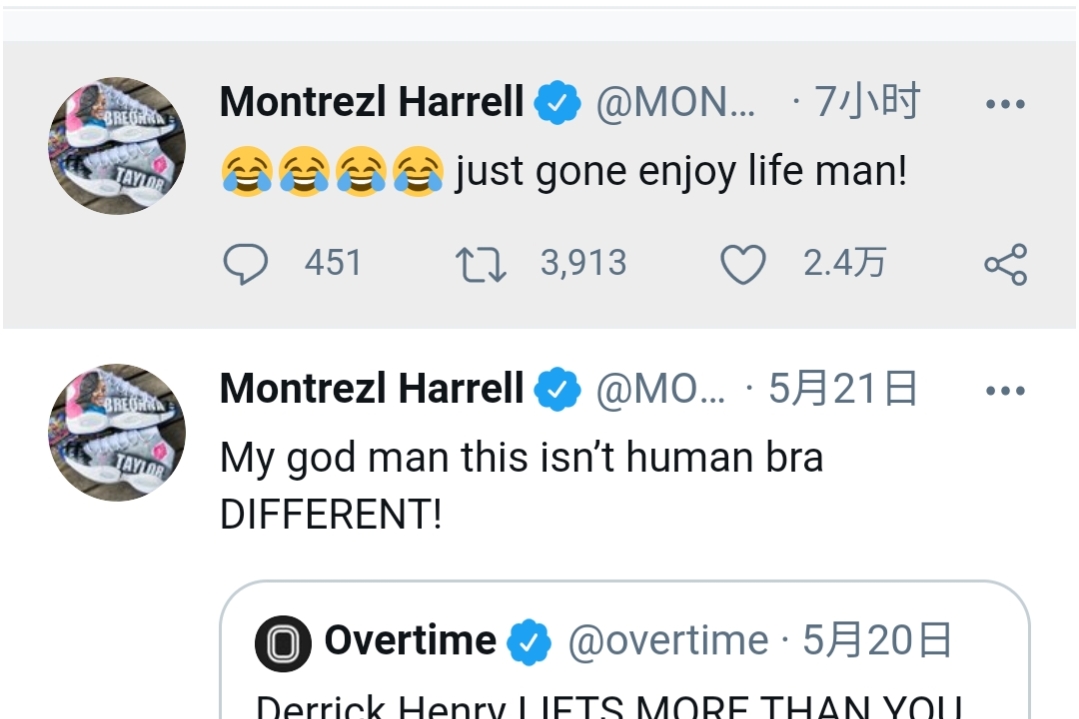The image size is (1079, 719).
Task: Open Overtime account name in quoted tweet
Action: [410, 641]
